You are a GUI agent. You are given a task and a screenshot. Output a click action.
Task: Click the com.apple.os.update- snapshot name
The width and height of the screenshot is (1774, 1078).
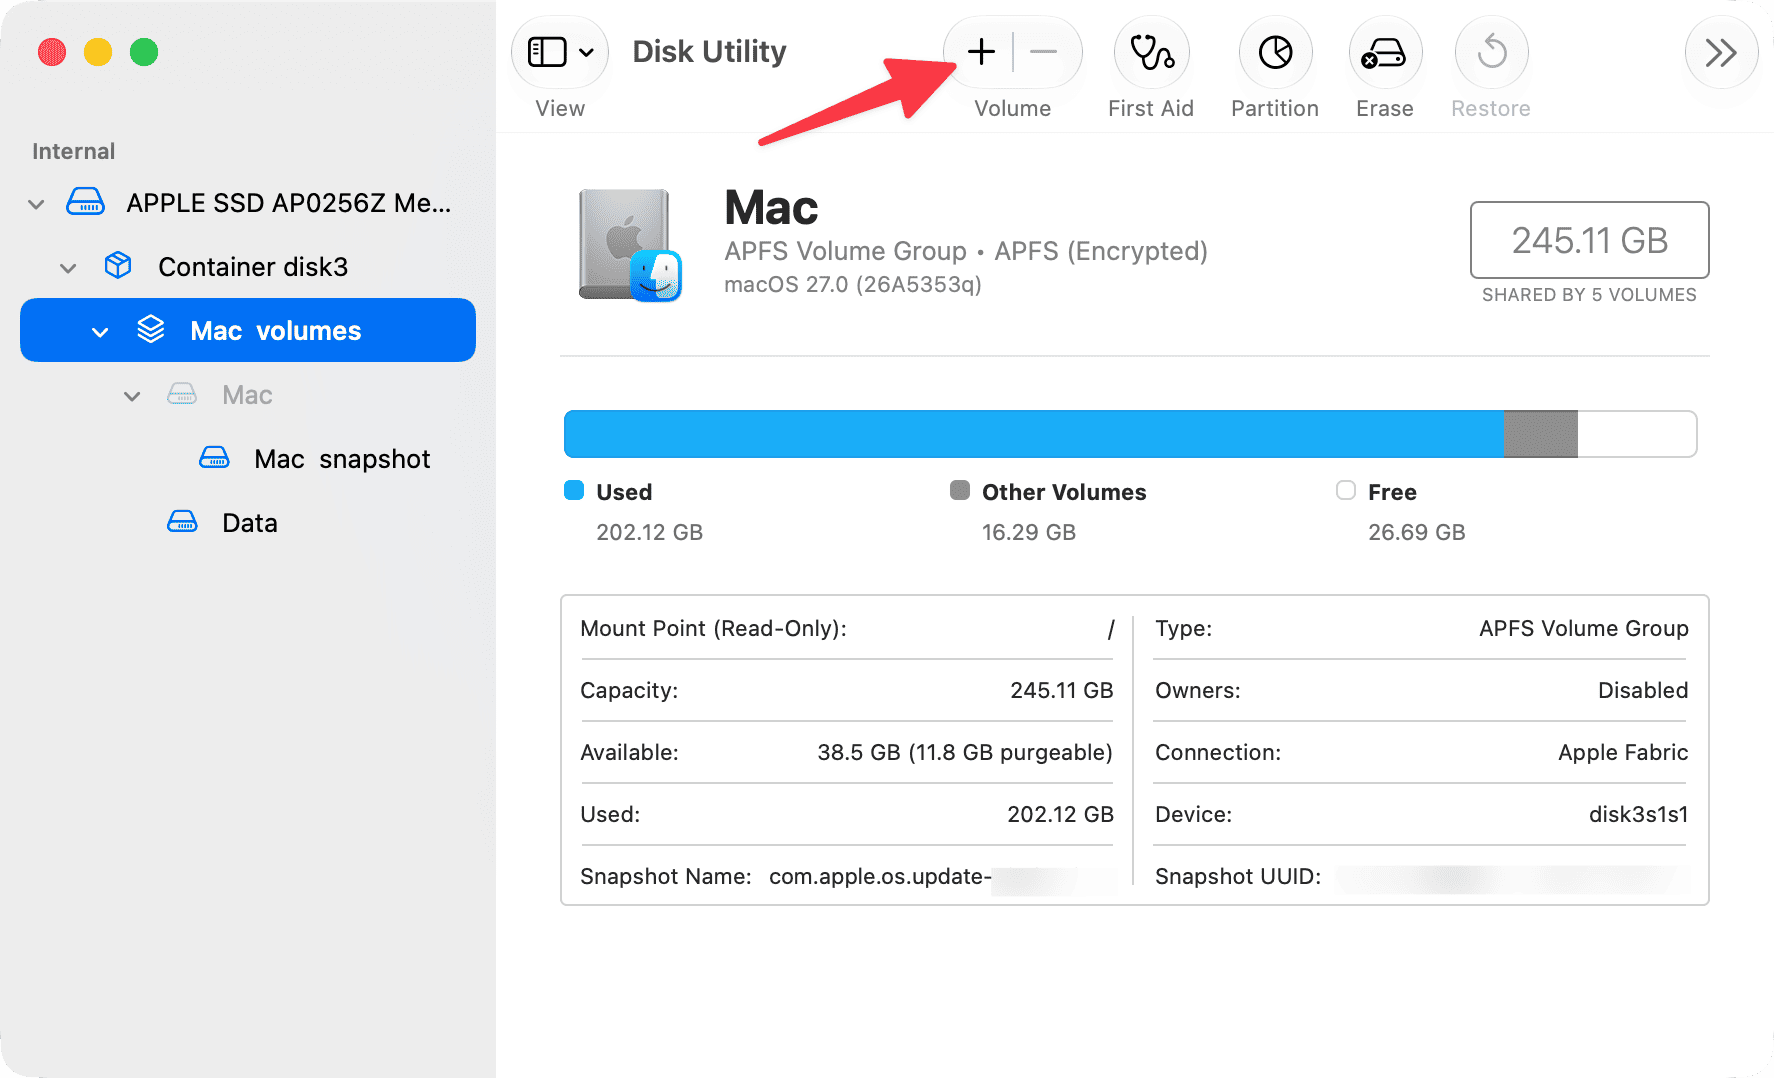[880, 876]
